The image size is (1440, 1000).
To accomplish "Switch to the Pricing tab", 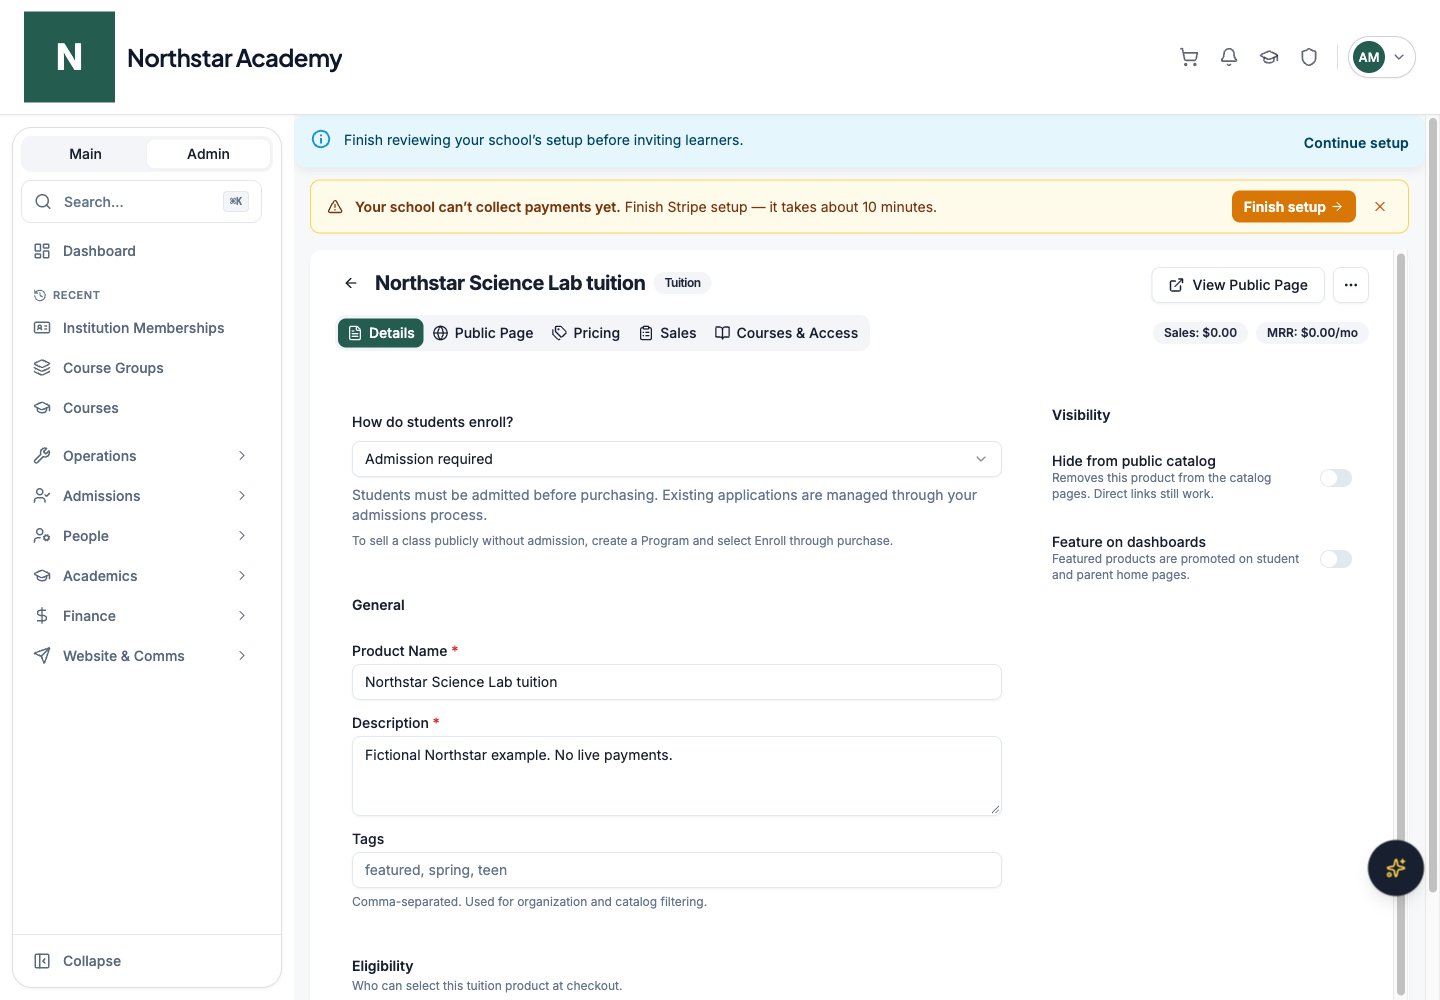I will click(x=586, y=333).
